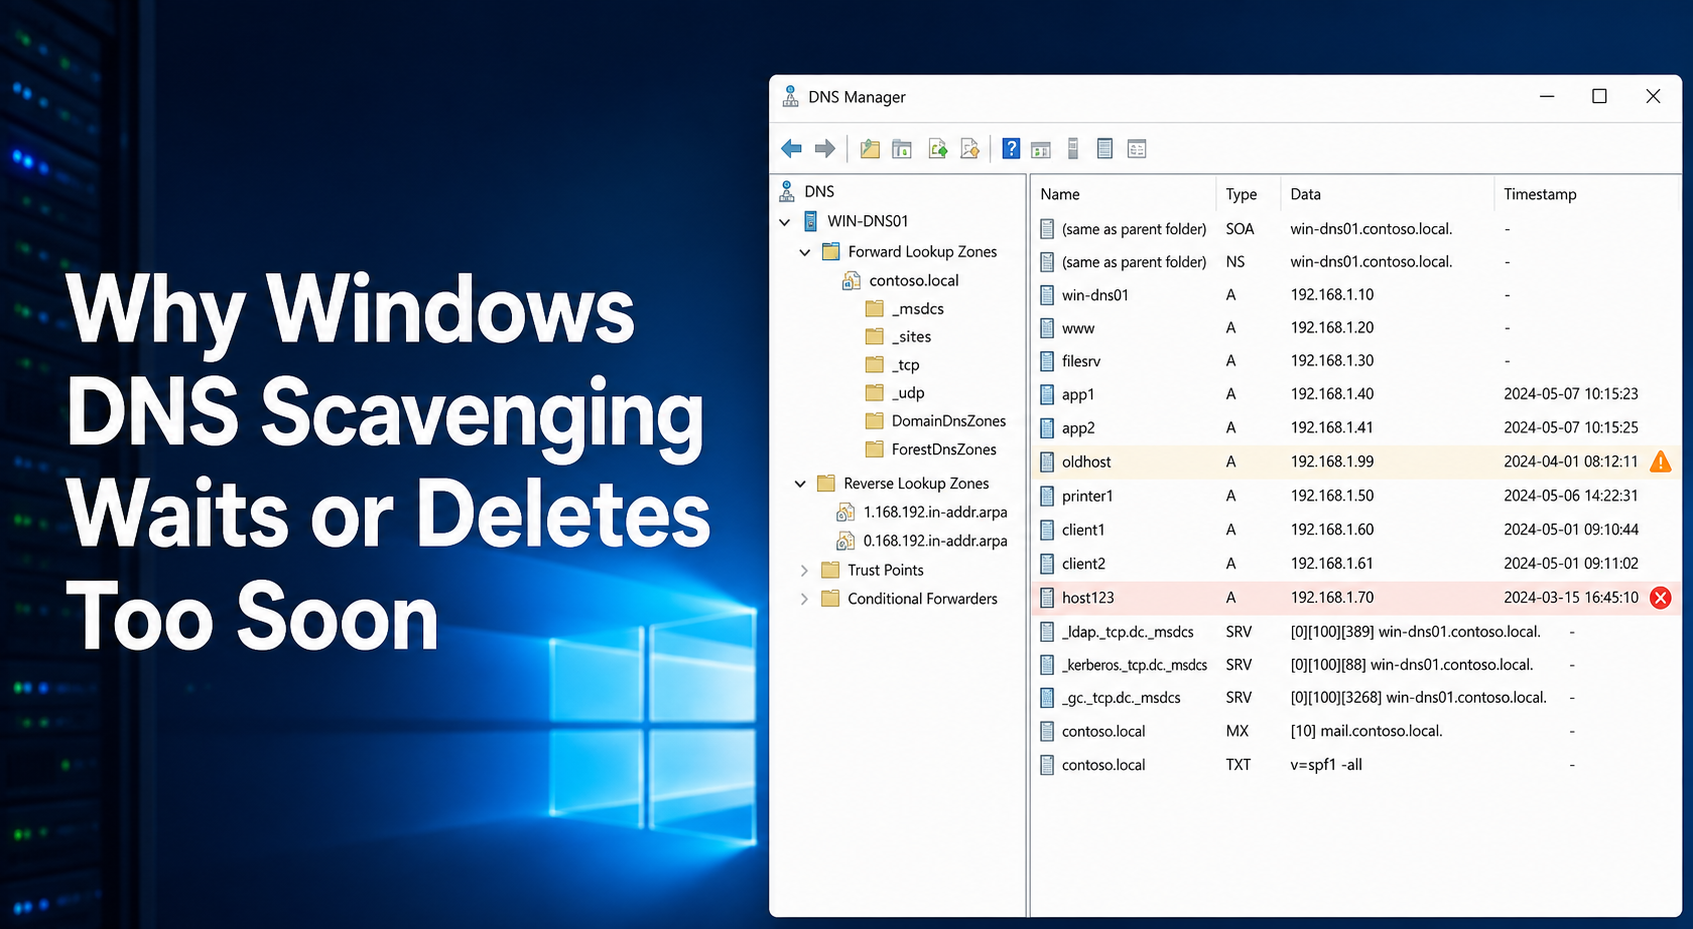Click the 192.168.1.99 data cell

coord(1332,462)
